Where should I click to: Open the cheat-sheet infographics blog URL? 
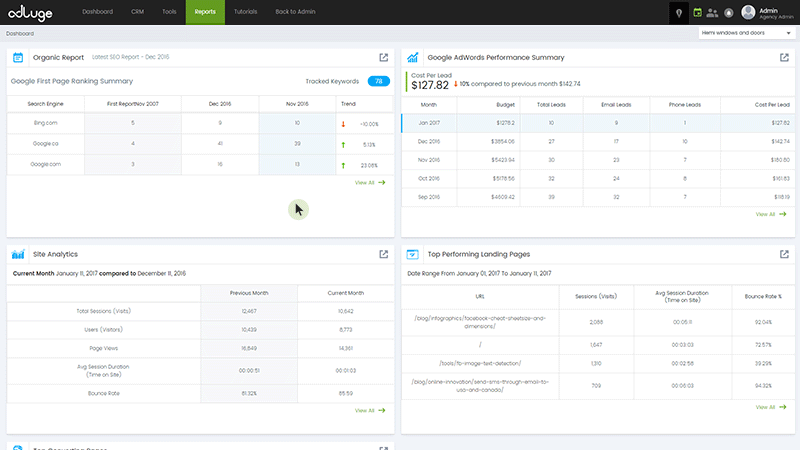480,322
